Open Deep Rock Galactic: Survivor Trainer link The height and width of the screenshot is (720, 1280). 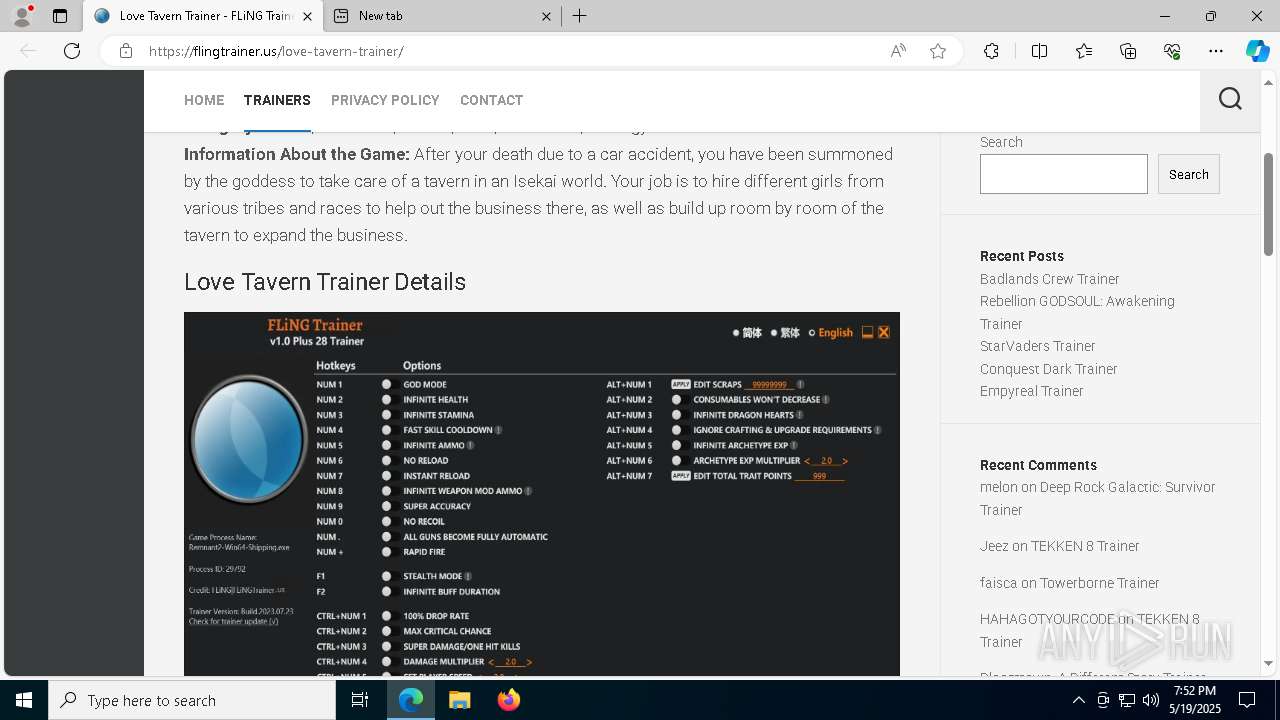click(x=1098, y=498)
